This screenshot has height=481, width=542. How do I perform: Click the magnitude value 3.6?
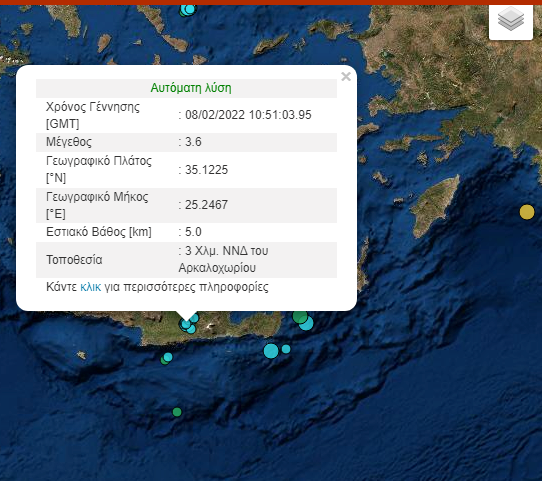[x=193, y=142]
